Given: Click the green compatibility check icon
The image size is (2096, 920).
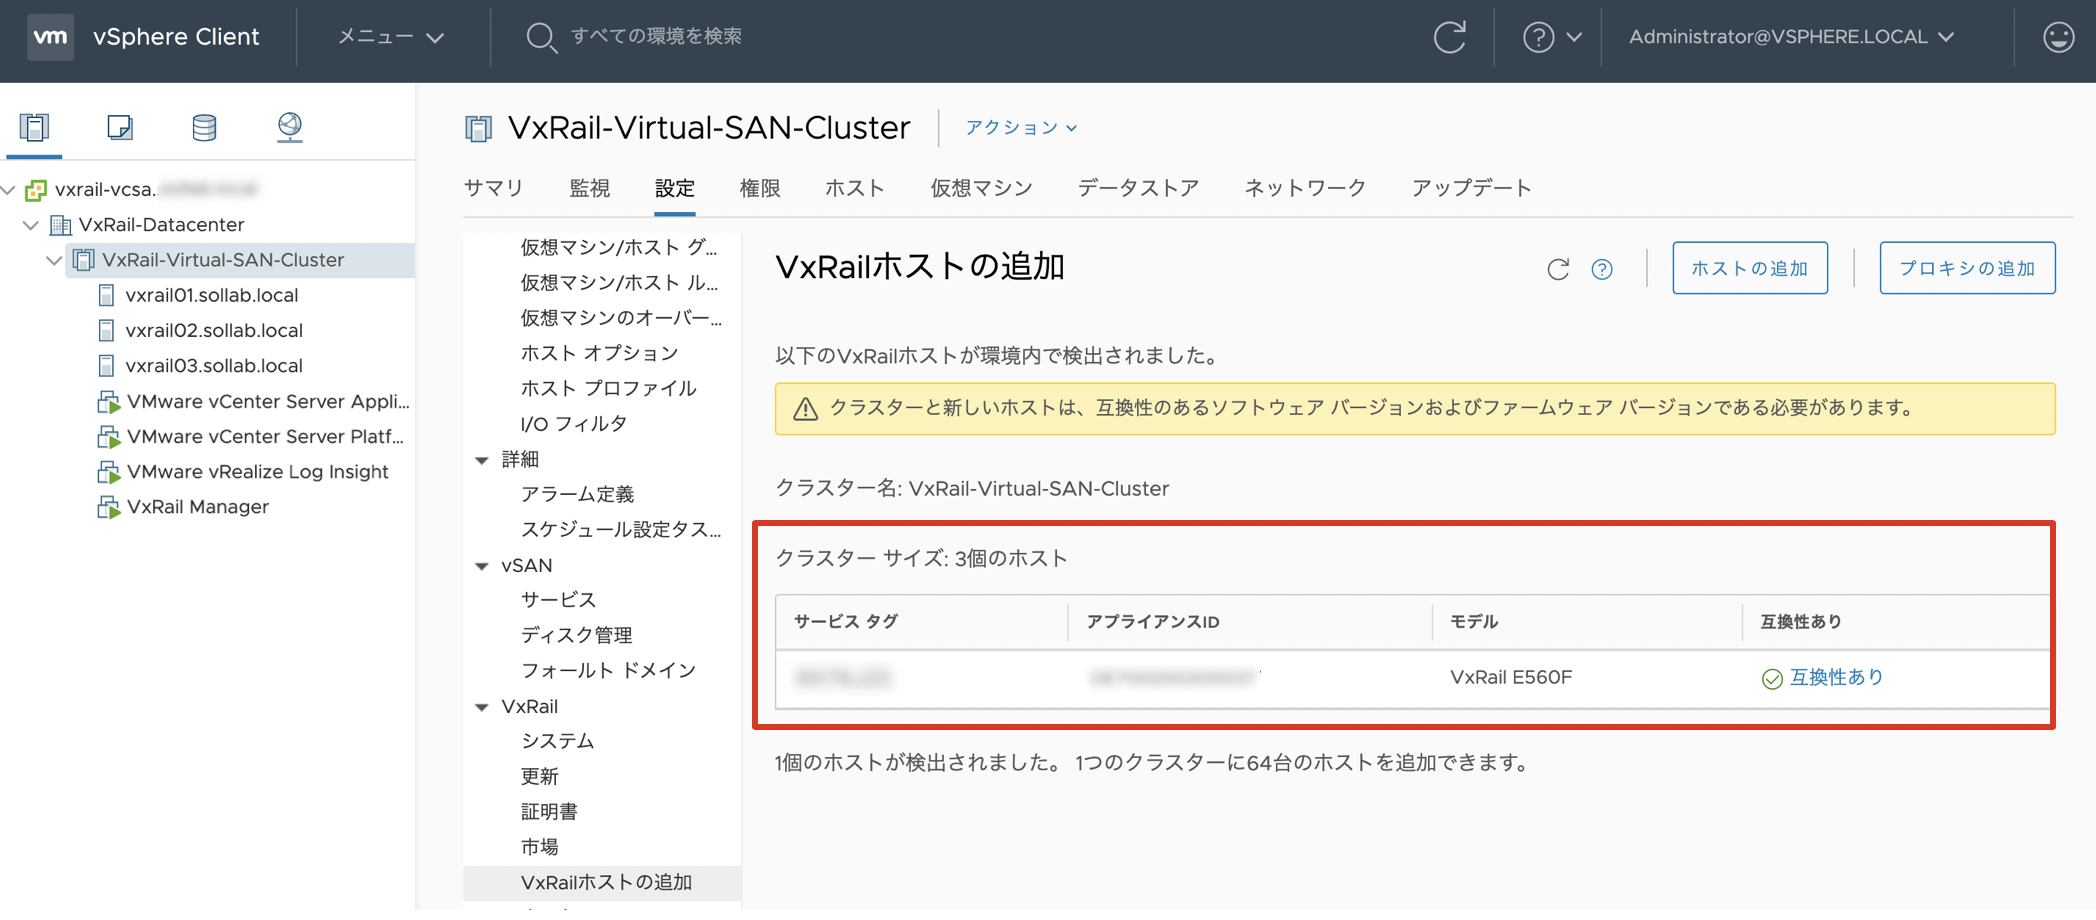Looking at the screenshot, I should [x=1772, y=679].
